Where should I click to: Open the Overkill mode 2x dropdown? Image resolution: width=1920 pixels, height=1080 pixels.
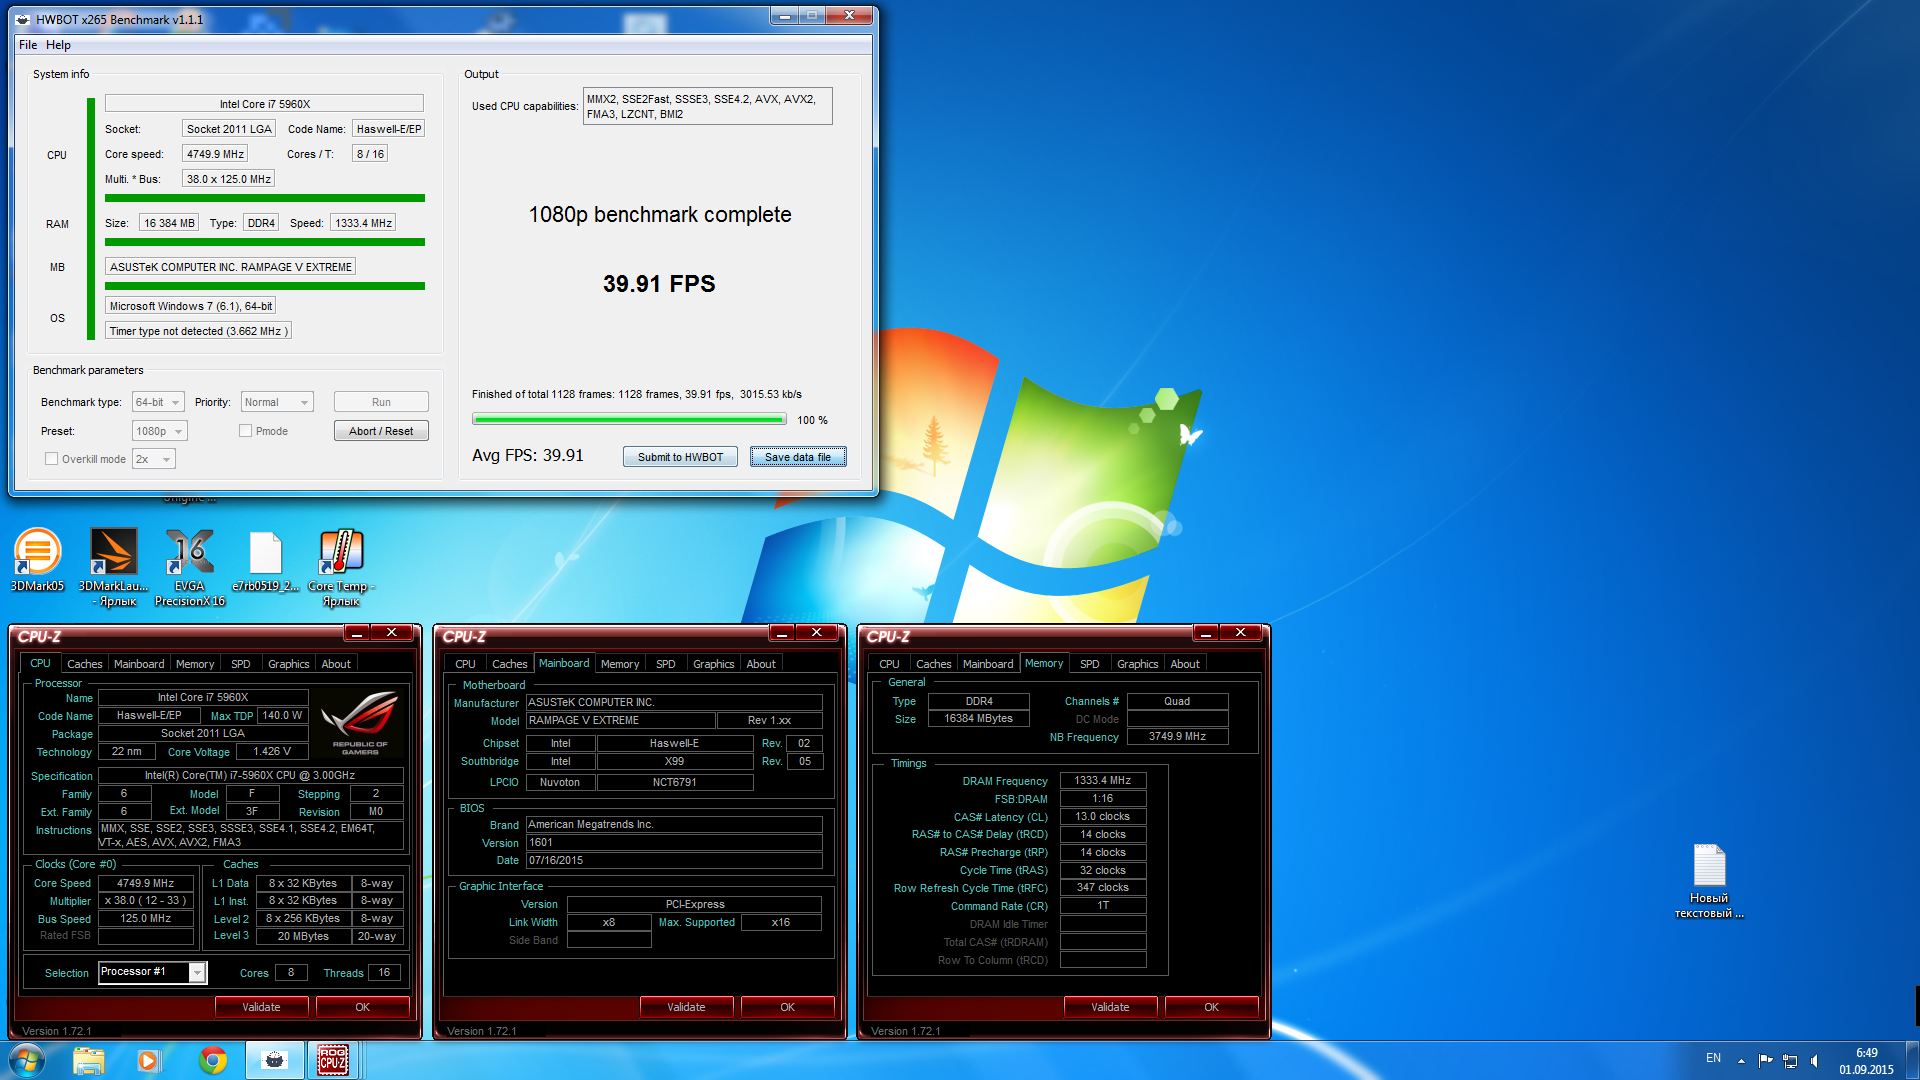coord(154,459)
